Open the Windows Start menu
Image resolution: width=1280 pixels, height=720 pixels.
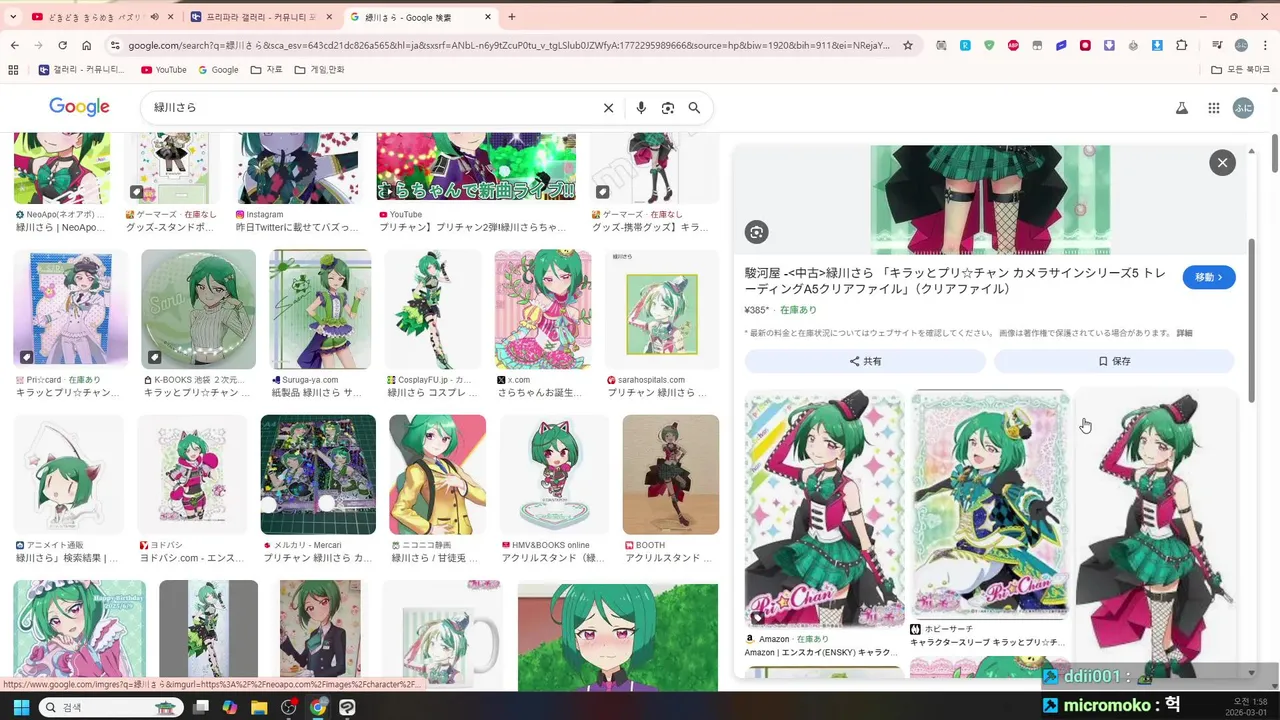pos(20,707)
